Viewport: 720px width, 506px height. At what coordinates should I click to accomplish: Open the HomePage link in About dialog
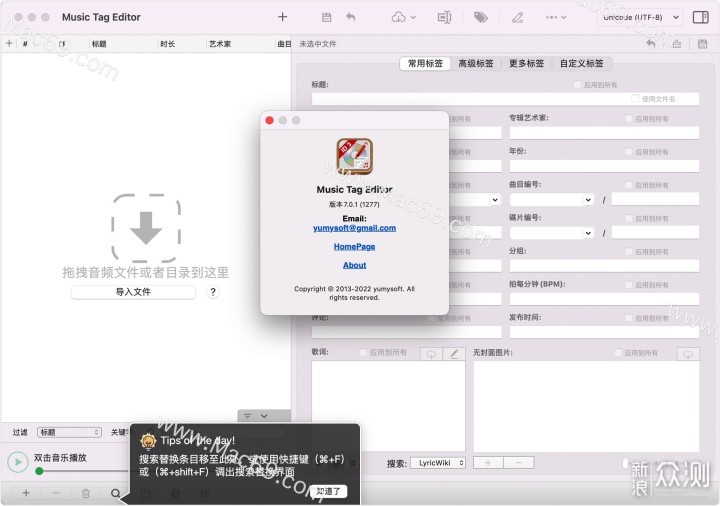coord(354,247)
